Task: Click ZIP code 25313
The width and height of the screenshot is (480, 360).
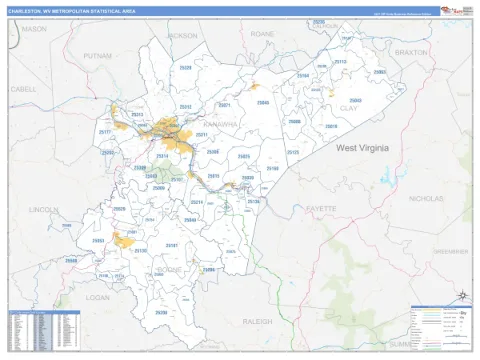Action: [137, 114]
